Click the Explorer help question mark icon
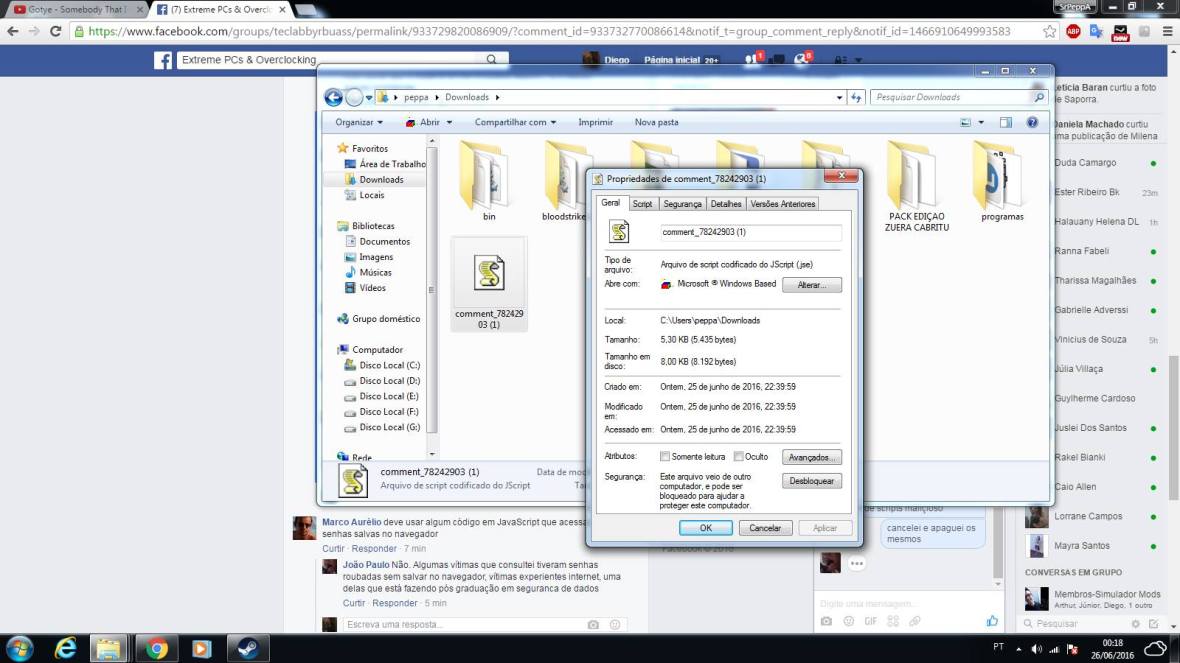 pyautogui.click(x=1031, y=122)
